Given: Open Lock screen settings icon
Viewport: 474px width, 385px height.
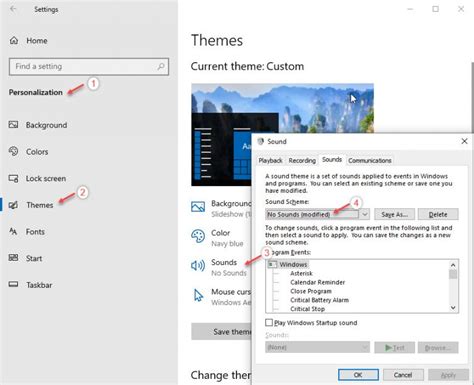Looking at the screenshot, I should point(13,178).
